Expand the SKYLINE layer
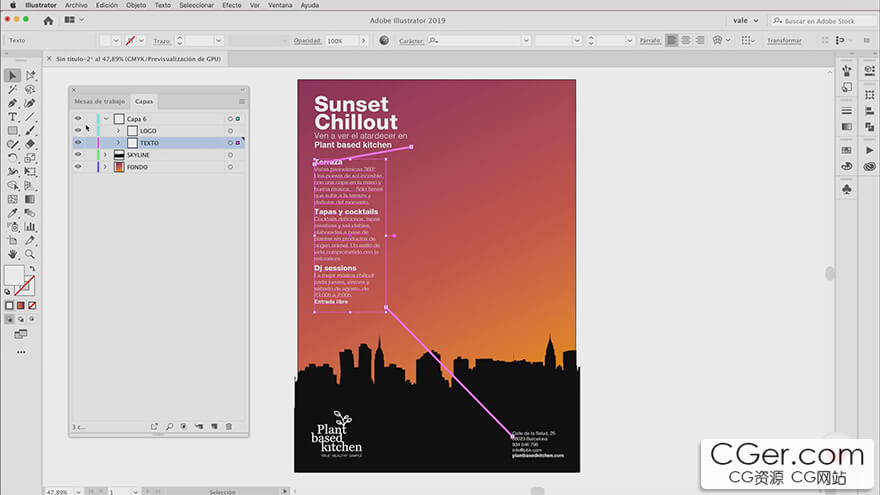 pos(105,154)
